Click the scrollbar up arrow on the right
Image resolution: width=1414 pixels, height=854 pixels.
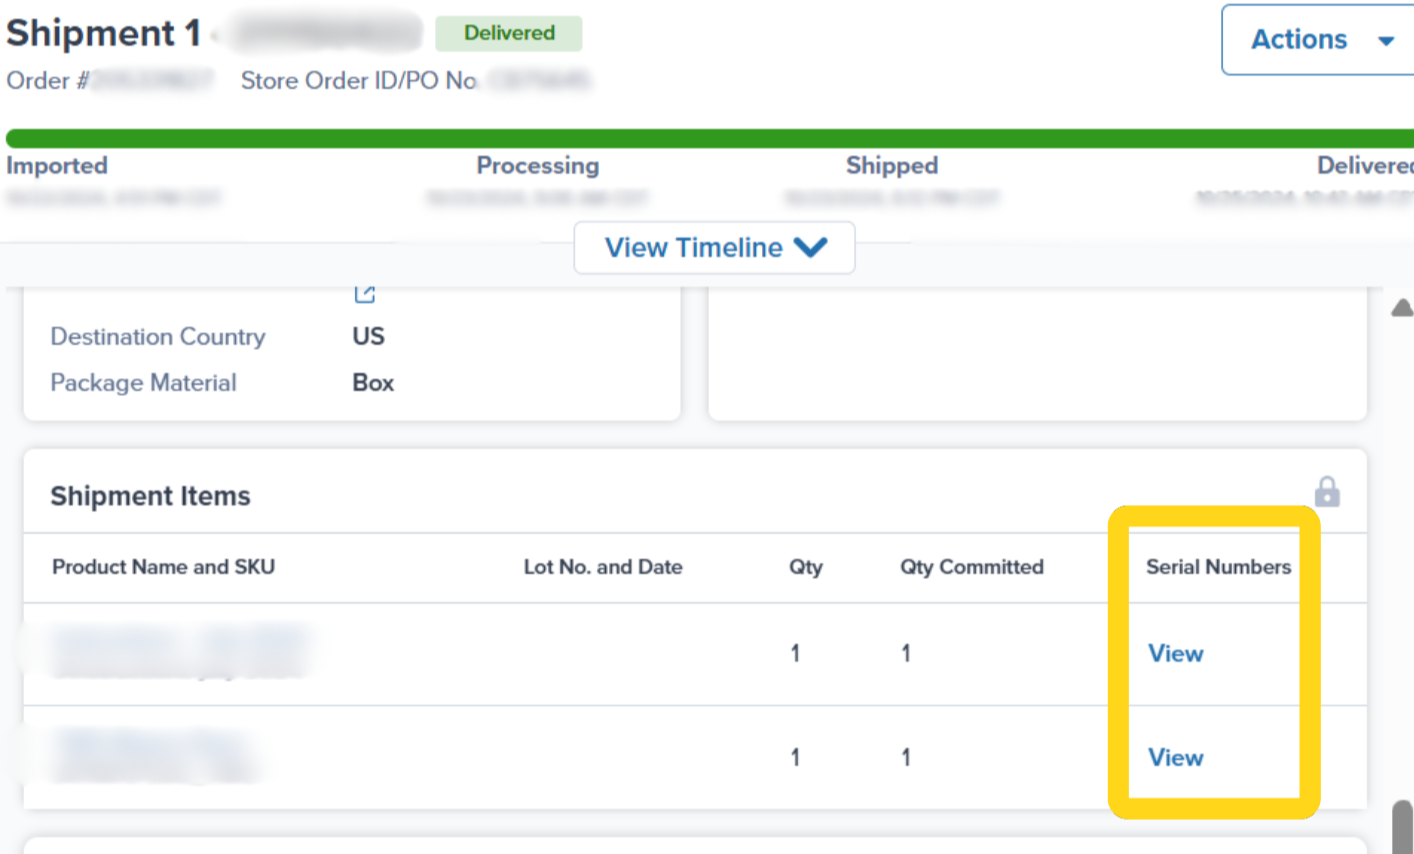pos(1402,308)
